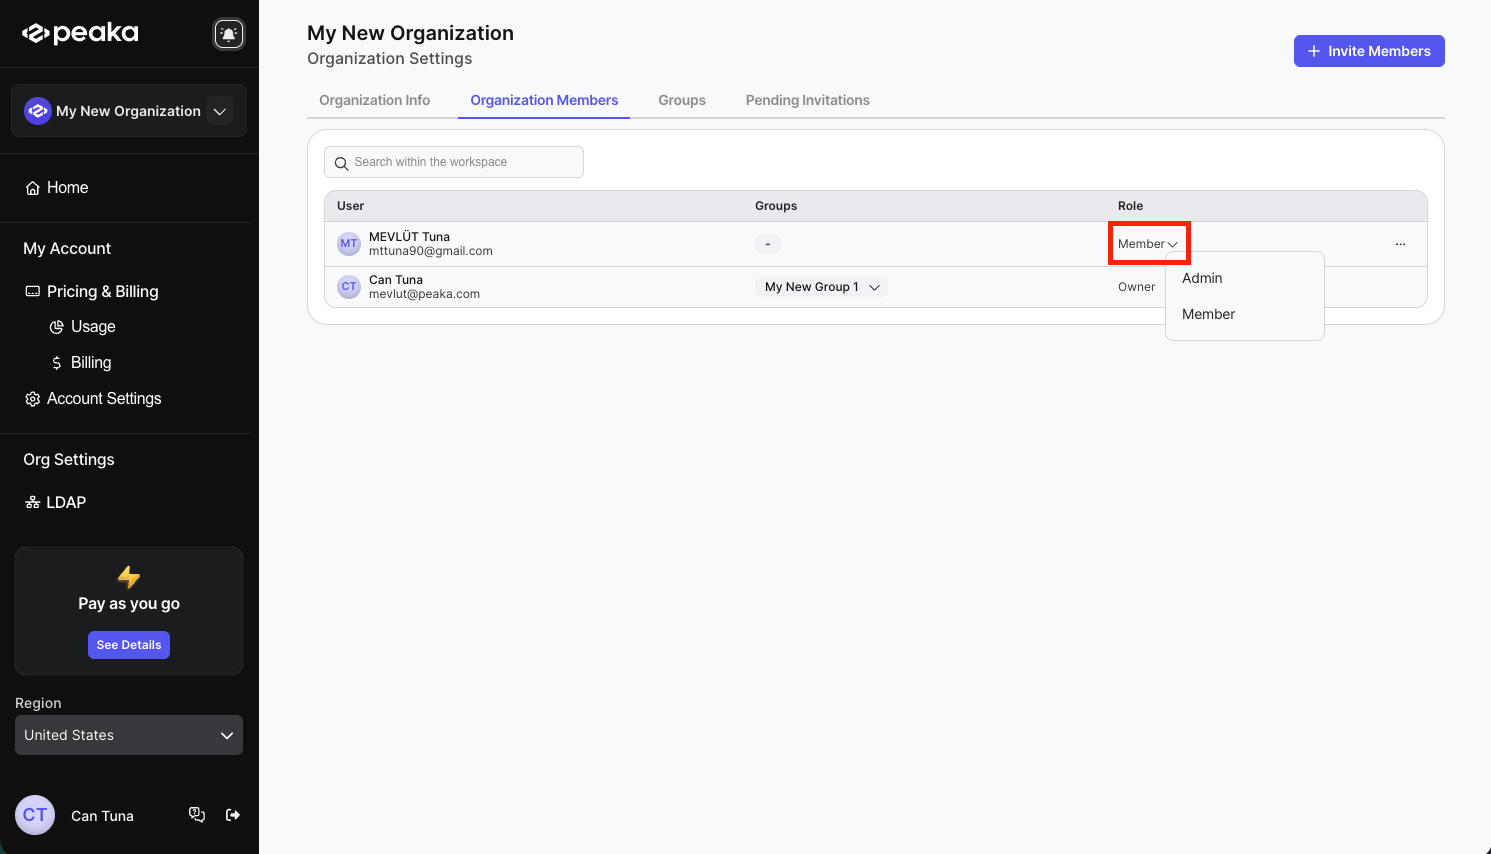Image resolution: width=1491 pixels, height=854 pixels.
Task: Click the Invite Members button
Action: [1368, 51]
